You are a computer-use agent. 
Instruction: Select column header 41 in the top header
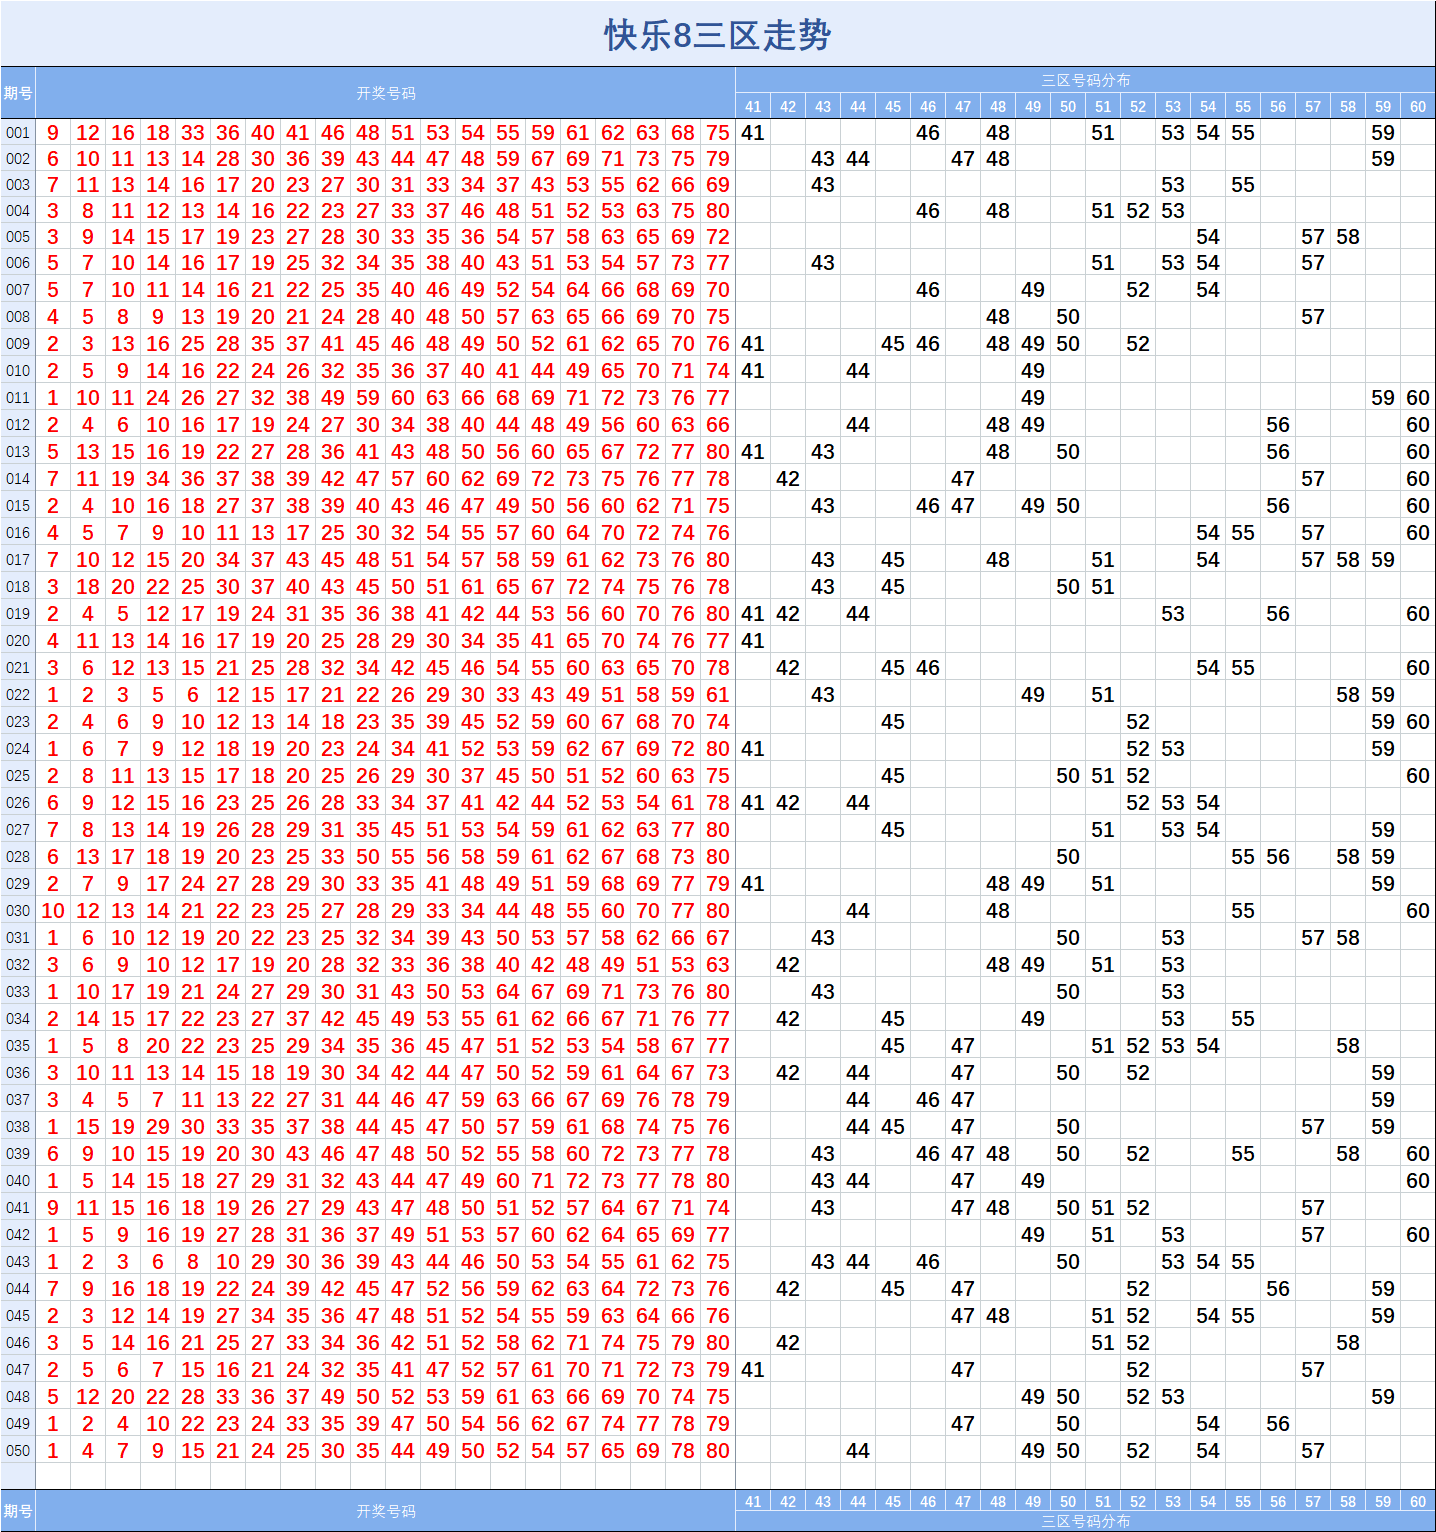click(753, 106)
